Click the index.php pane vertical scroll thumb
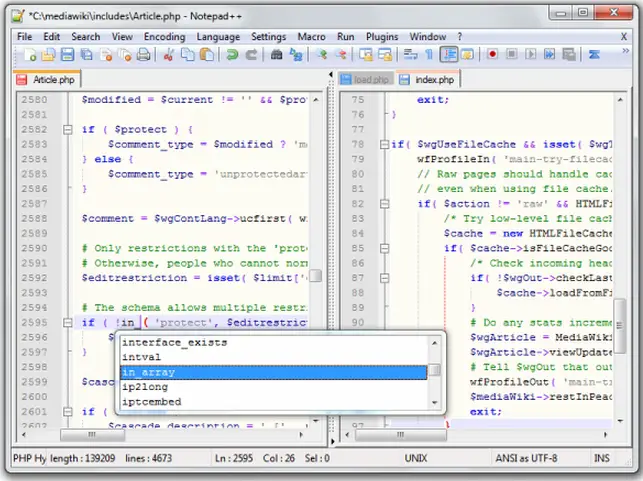The width and height of the screenshot is (643, 481). [620, 326]
